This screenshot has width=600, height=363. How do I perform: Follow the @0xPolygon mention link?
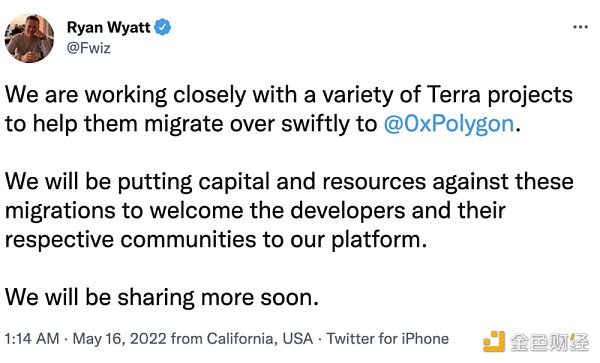click(448, 124)
